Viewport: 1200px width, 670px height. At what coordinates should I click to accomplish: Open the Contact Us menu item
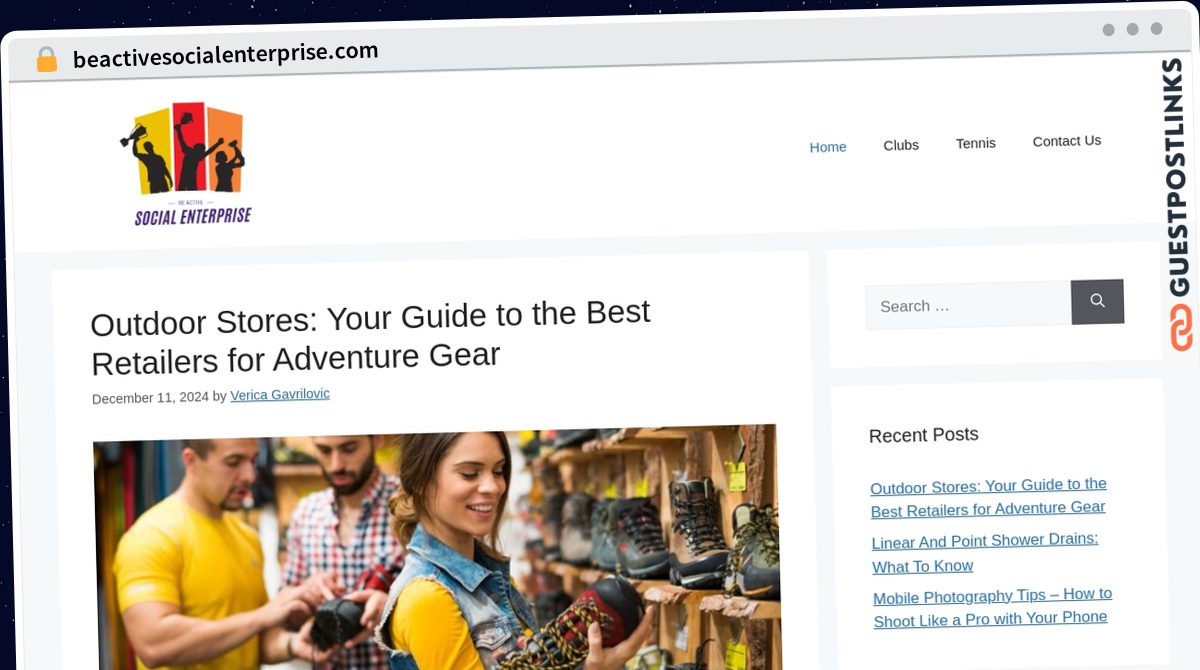pyautogui.click(x=1066, y=141)
